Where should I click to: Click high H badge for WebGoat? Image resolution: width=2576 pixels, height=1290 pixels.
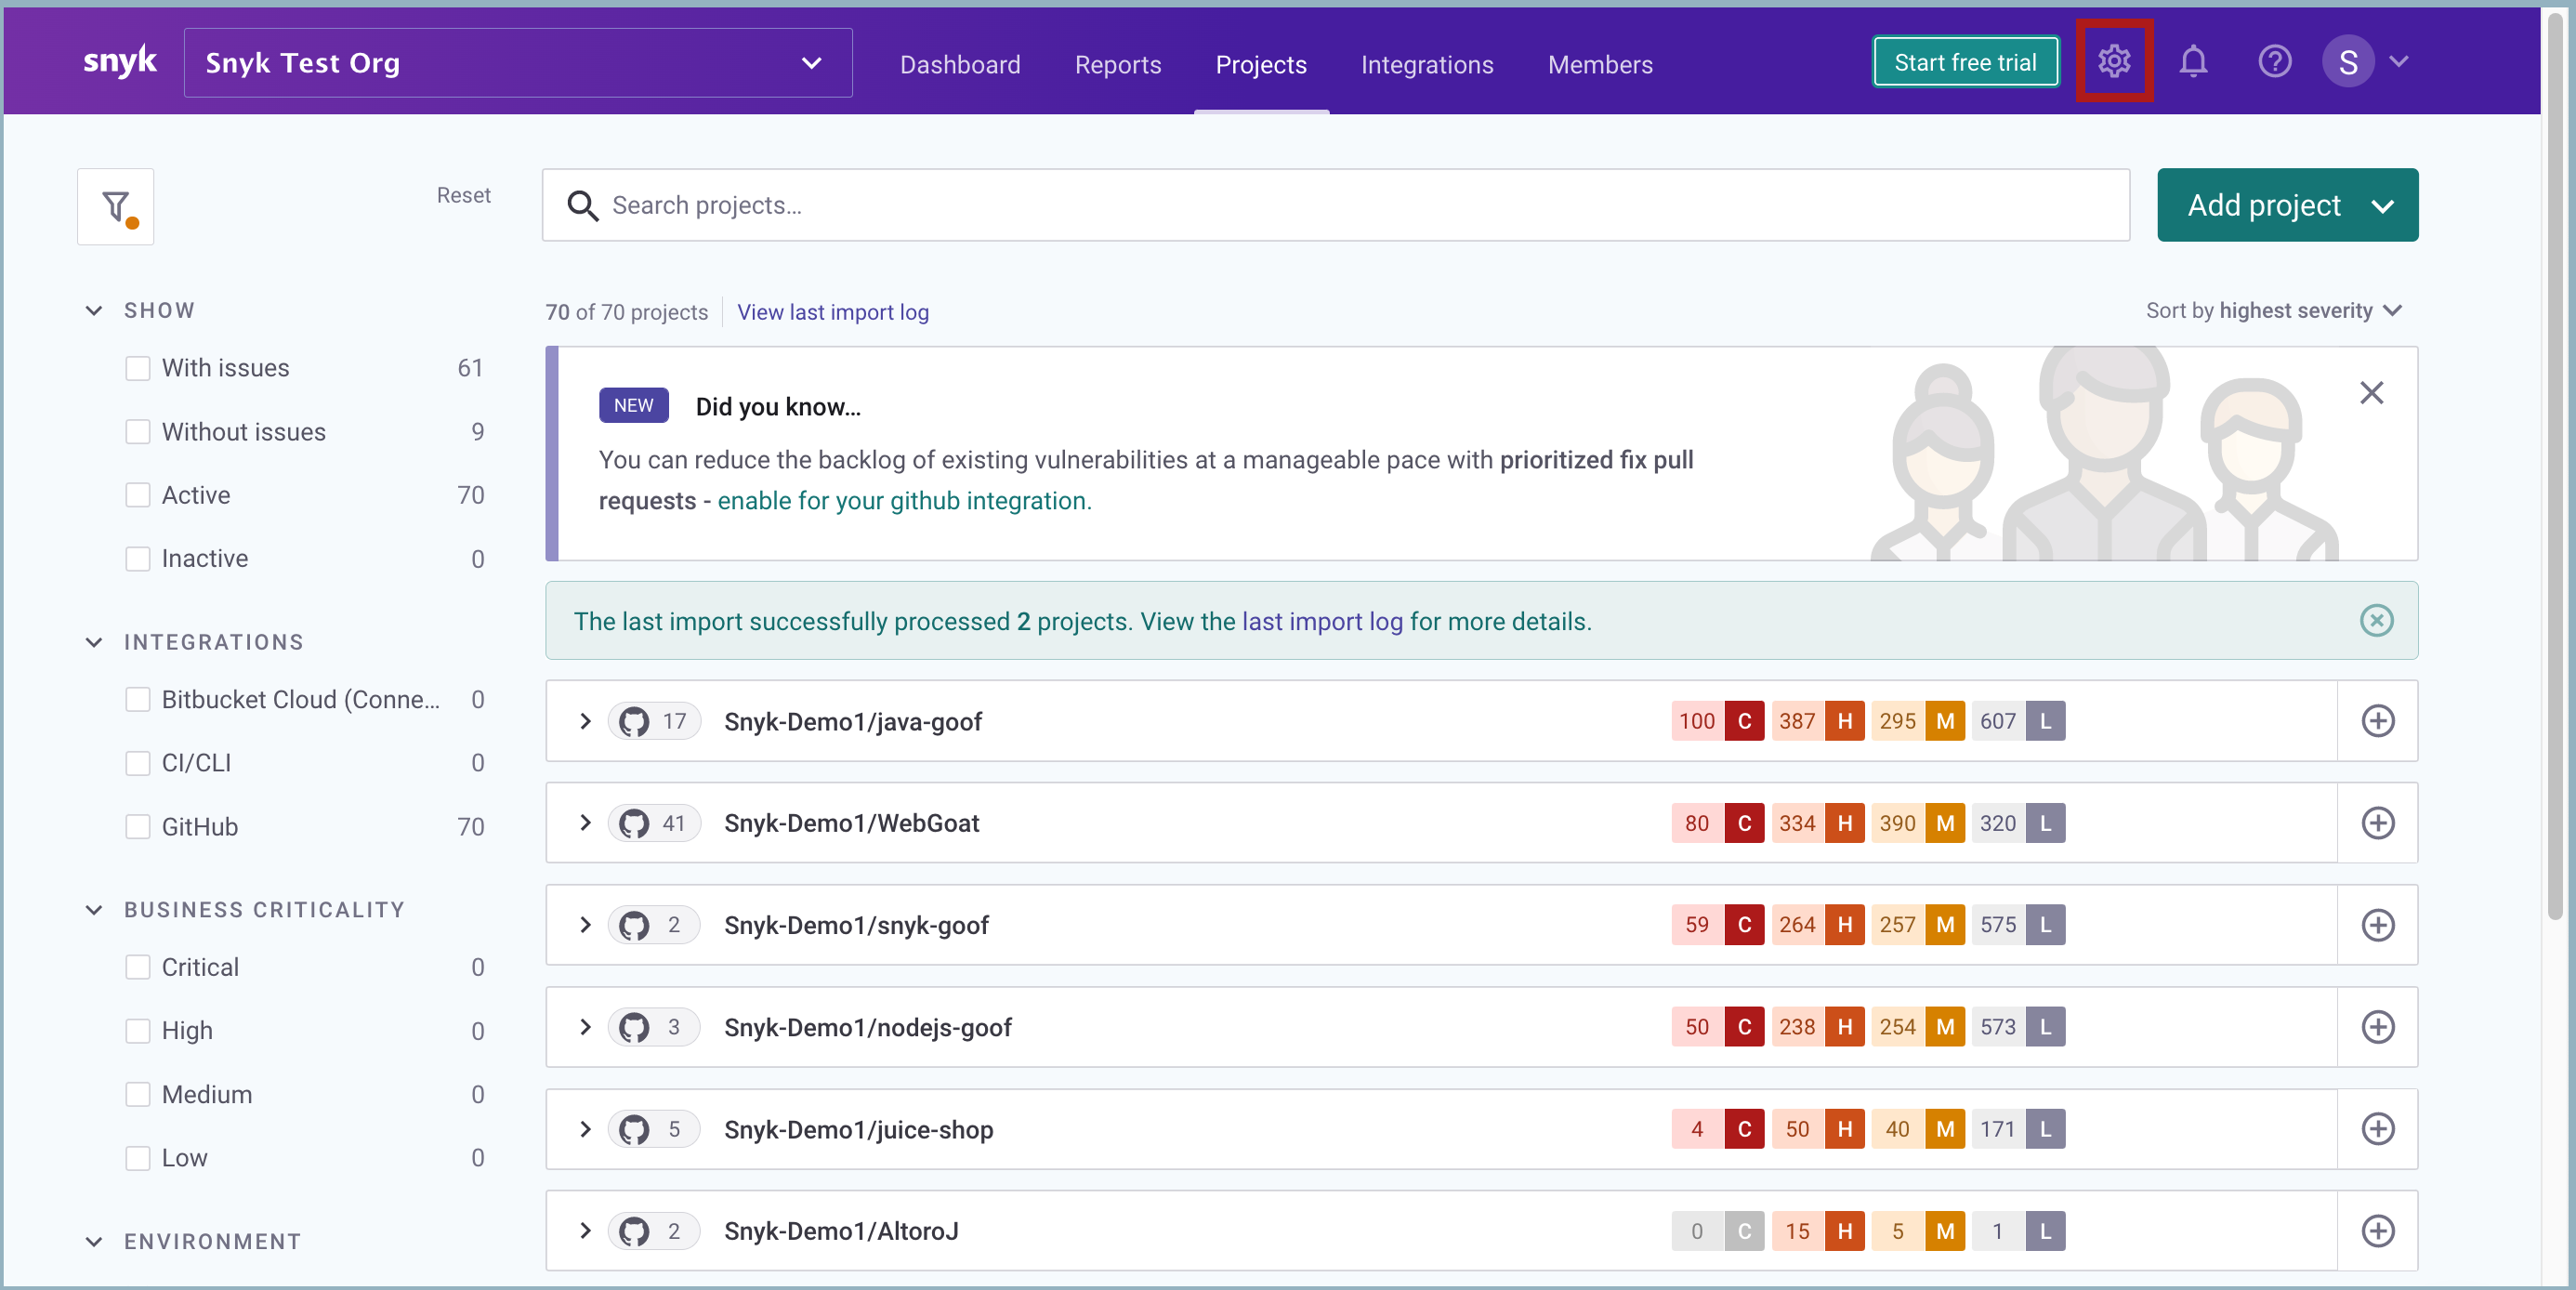(x=1844, y=823)
